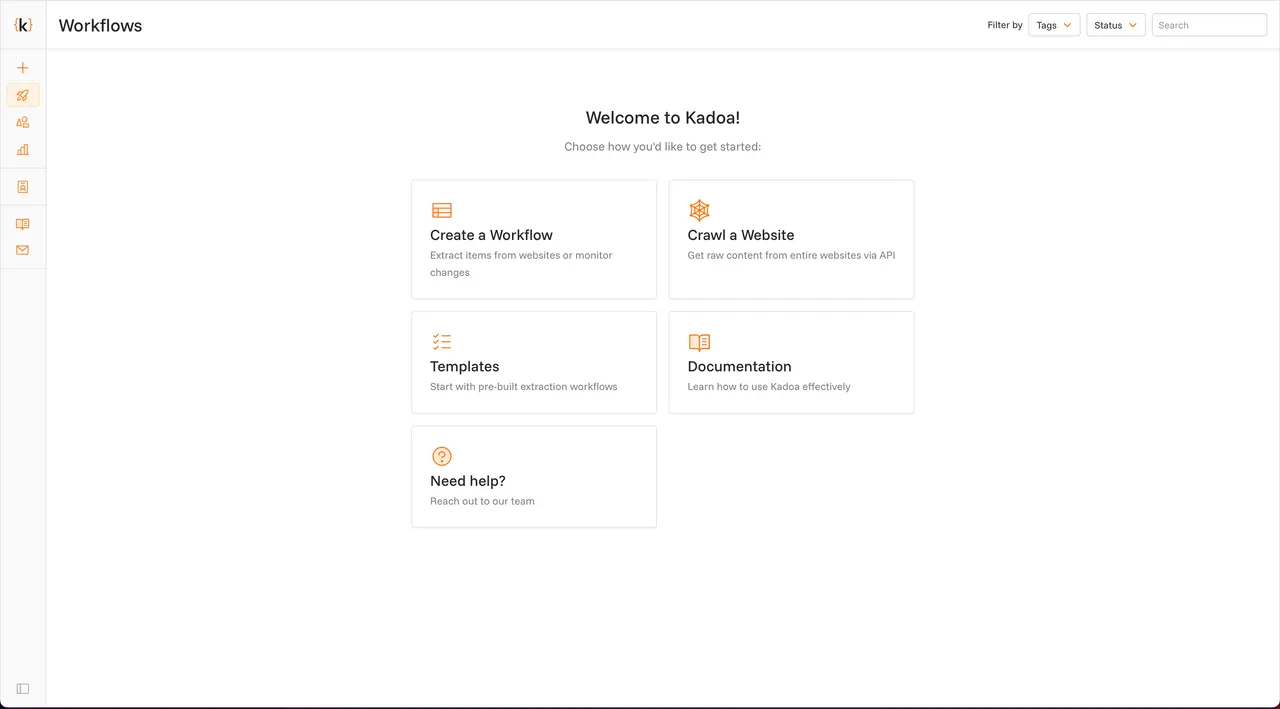Choose the Templates card title
The width and height of the screenshot is (1280, 709).
click(465, 367)
